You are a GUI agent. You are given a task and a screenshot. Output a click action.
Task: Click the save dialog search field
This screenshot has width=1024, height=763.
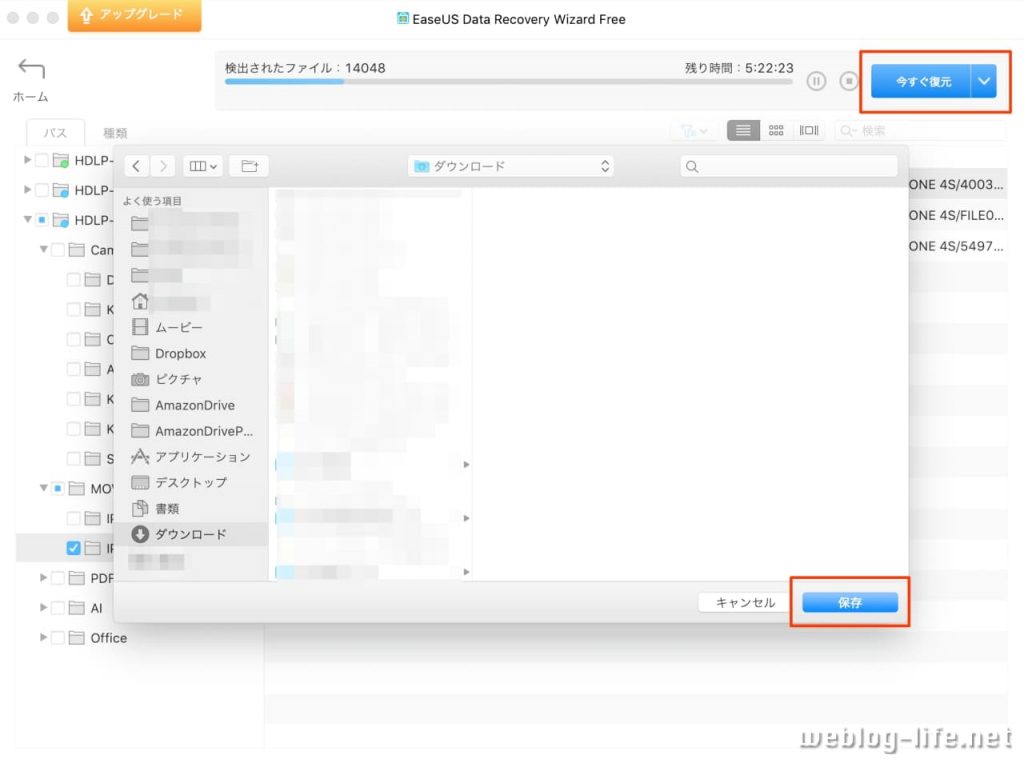(789, 167)
